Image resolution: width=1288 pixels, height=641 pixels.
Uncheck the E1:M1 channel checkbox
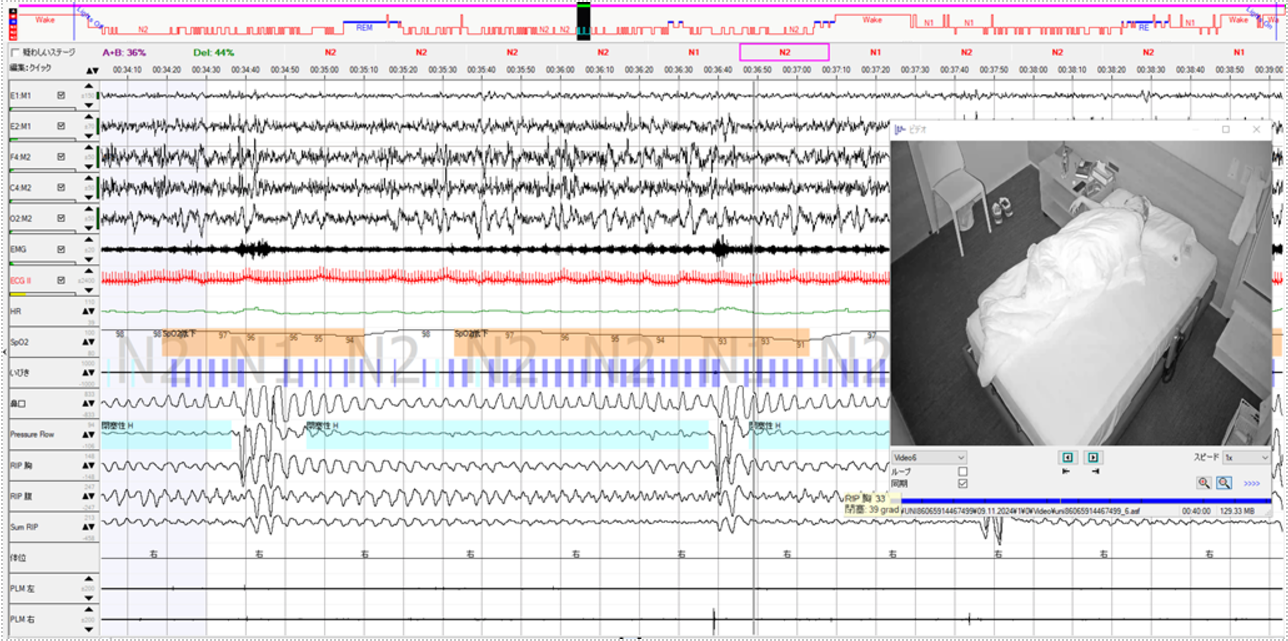(x=61, y=95)
